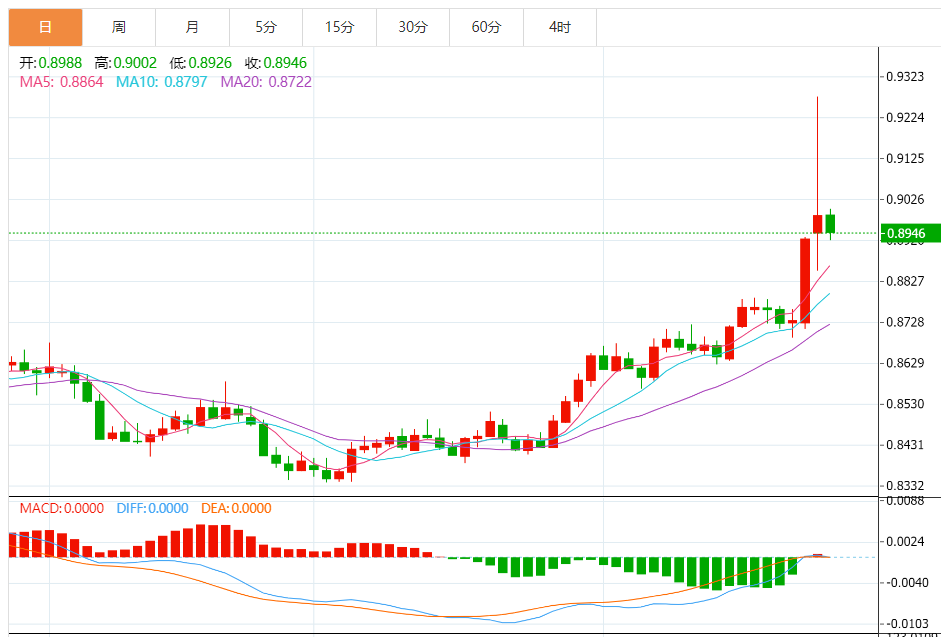
Task: Click the green current price tag 0.8946
Action: click(x=910, y=234)
